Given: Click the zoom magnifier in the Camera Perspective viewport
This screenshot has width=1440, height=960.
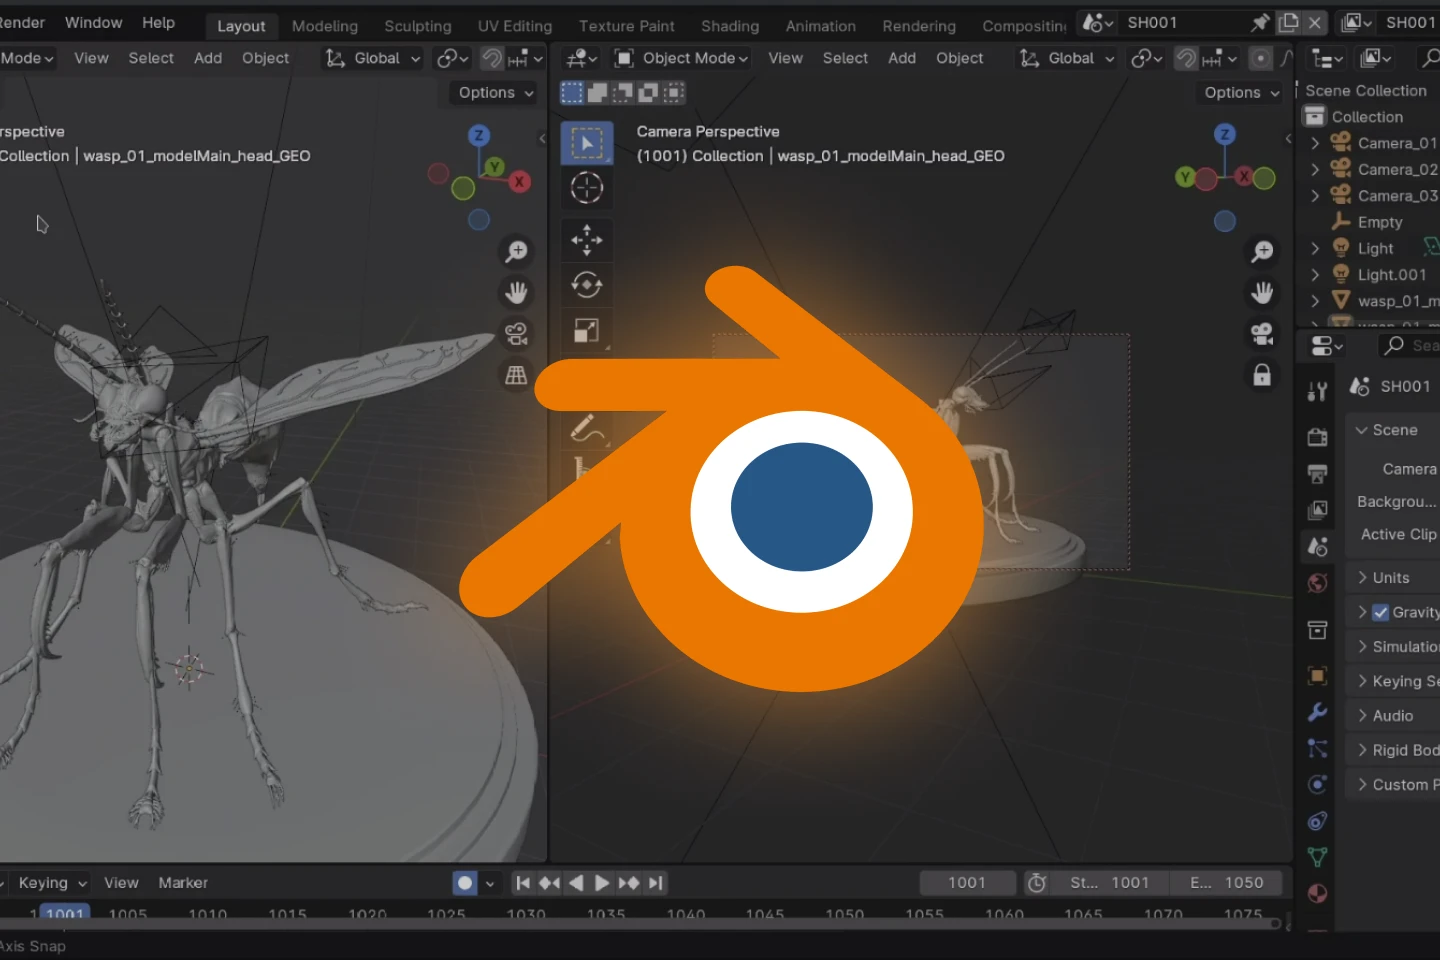Looking at the screenshot, I should coord(1262,252).
